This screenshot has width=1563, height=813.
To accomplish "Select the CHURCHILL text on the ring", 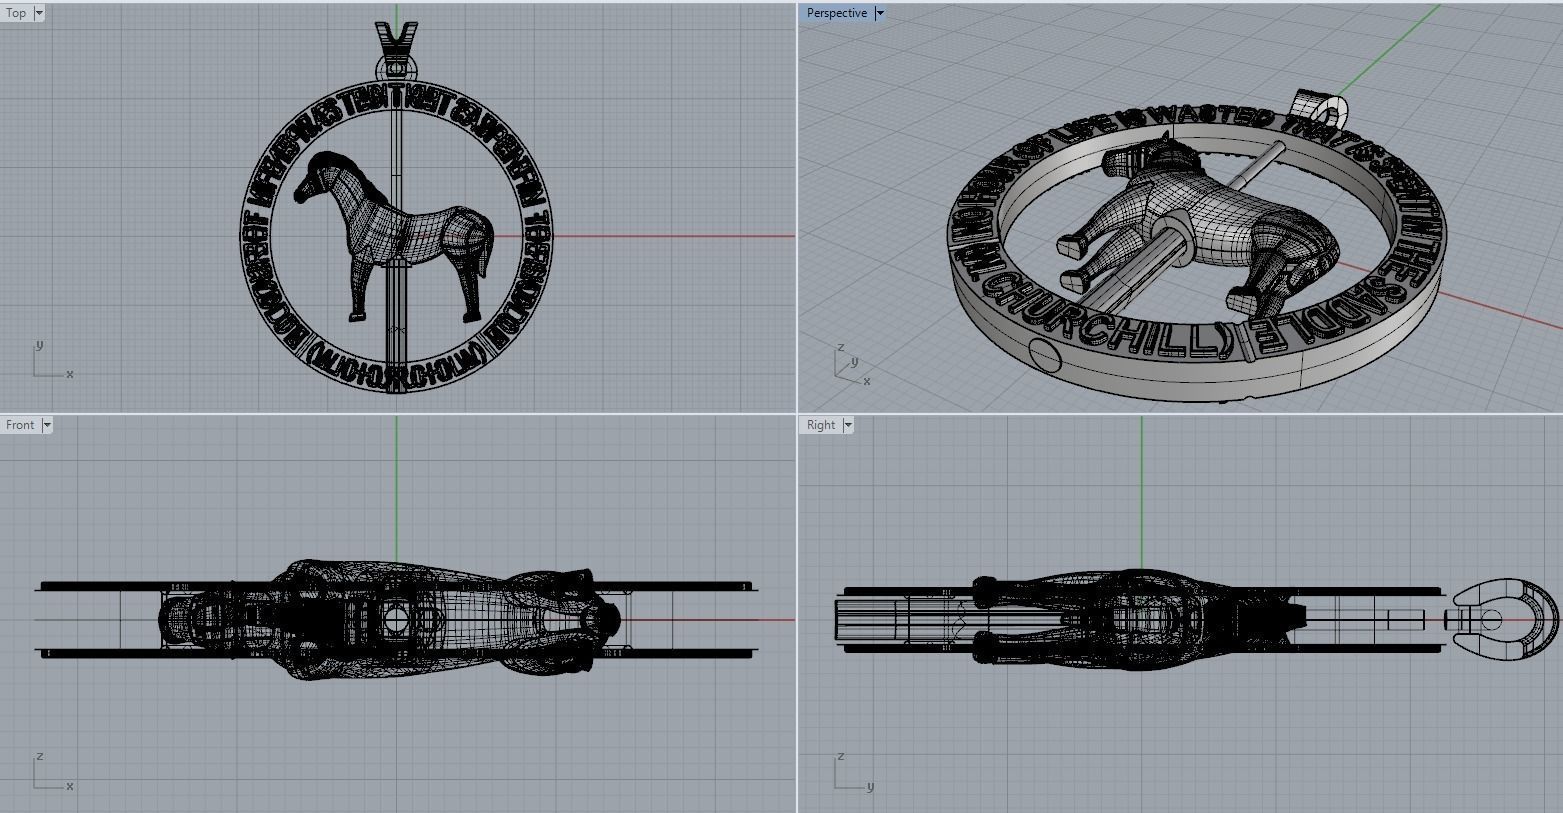I will coord(1105,318).
